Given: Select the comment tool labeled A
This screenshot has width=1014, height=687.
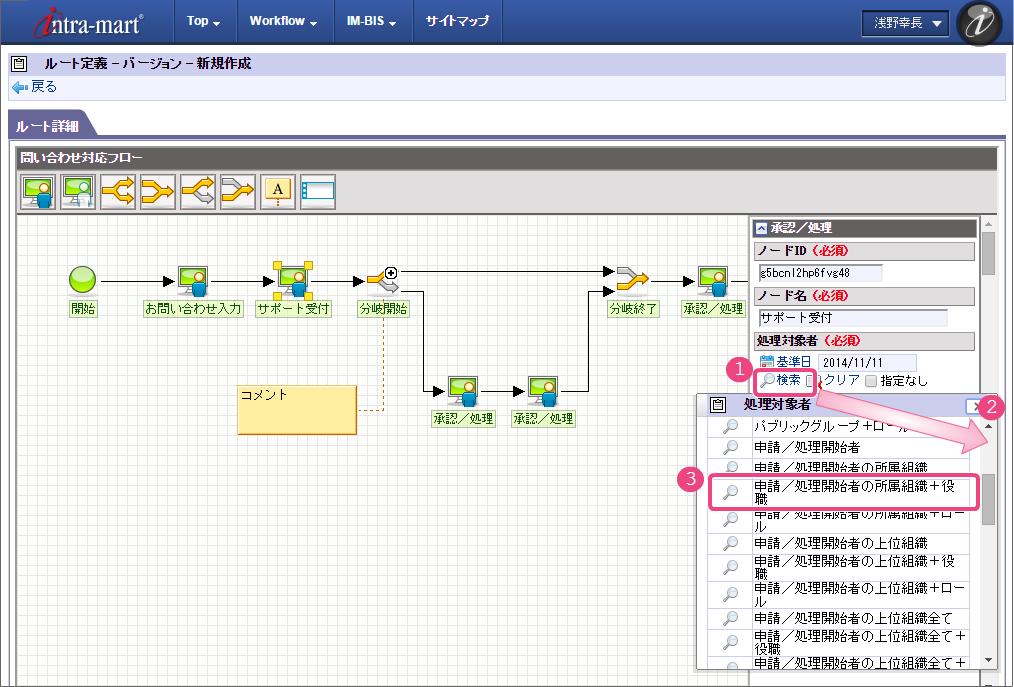Looking at the screenshot, I should [x=278, y=192].
